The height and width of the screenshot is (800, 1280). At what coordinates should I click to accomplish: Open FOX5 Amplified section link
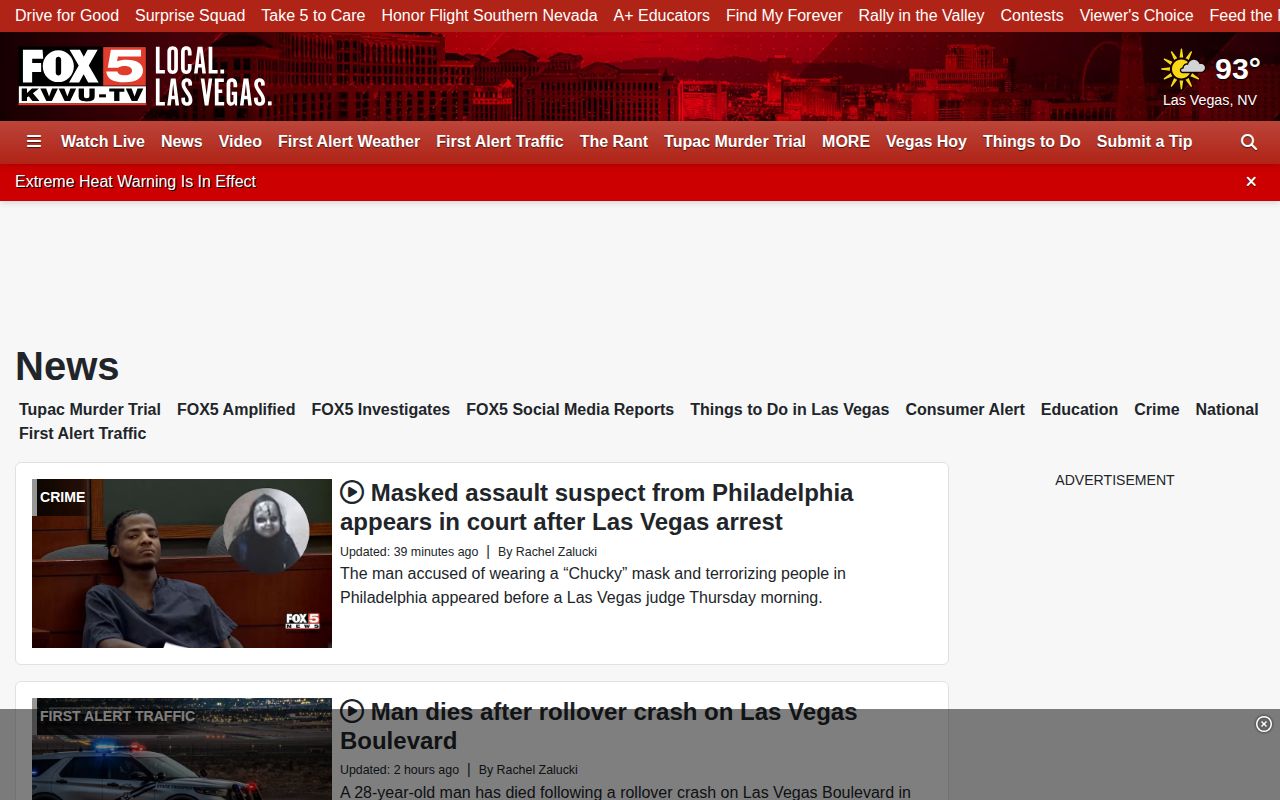click(x=236, y=409)
